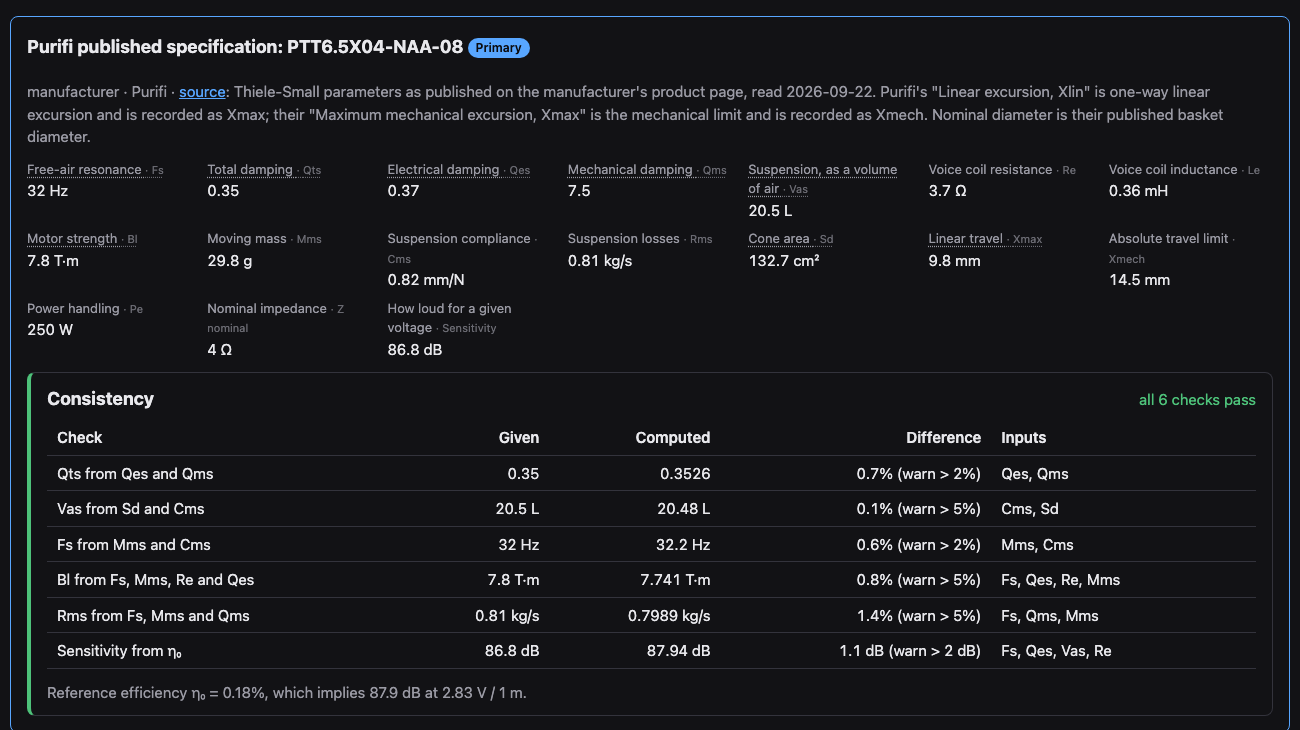Viewport: 1300px width, 730px height.
Task: Click the "Computed" column header
Action: pos(673,438)
